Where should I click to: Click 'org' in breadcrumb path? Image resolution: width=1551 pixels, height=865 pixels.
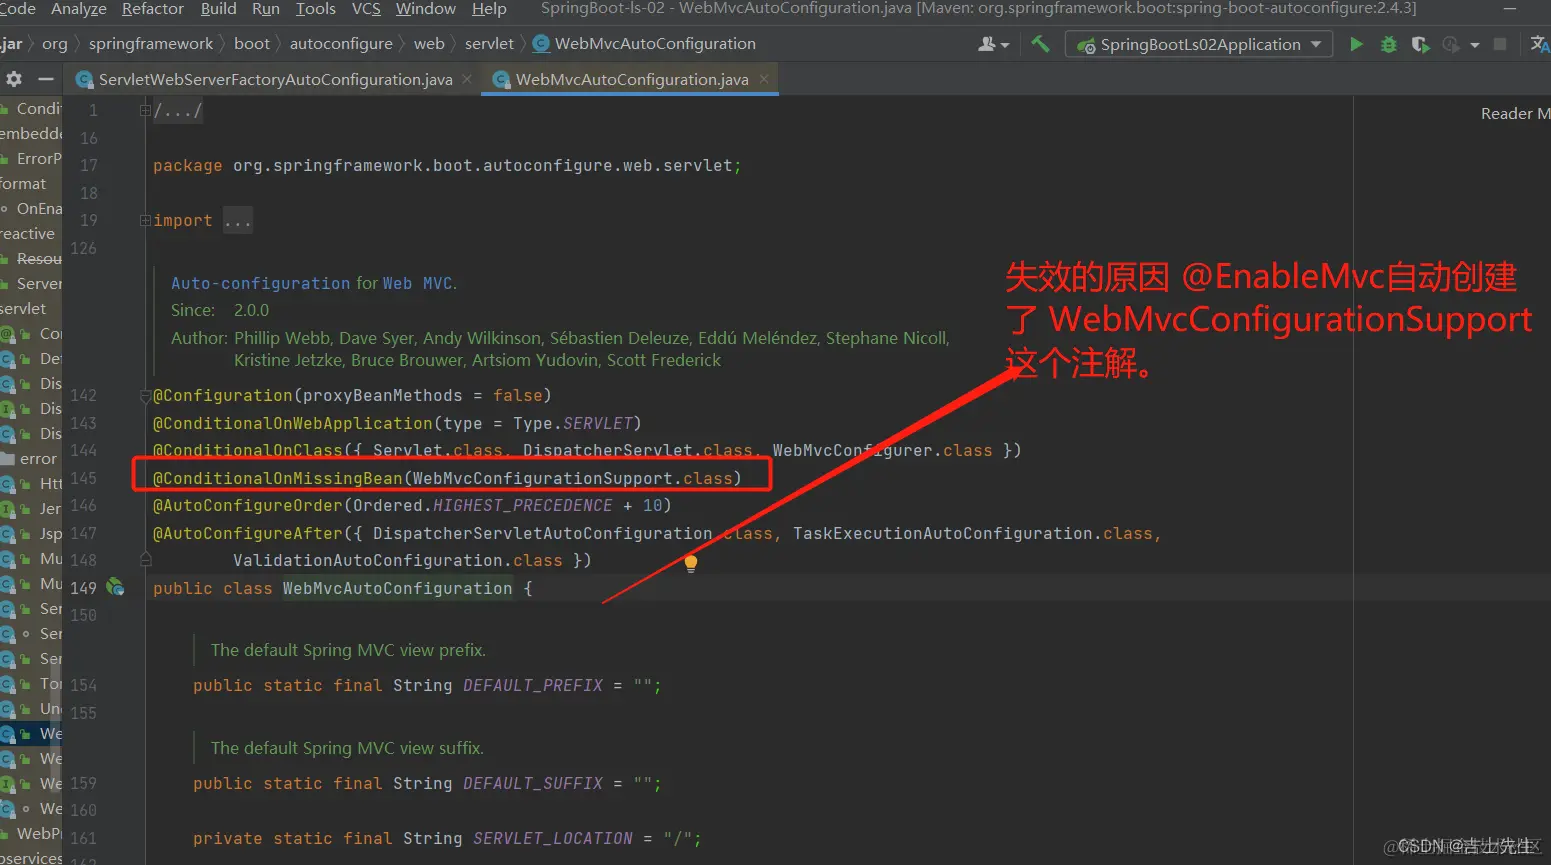[55, 44]
